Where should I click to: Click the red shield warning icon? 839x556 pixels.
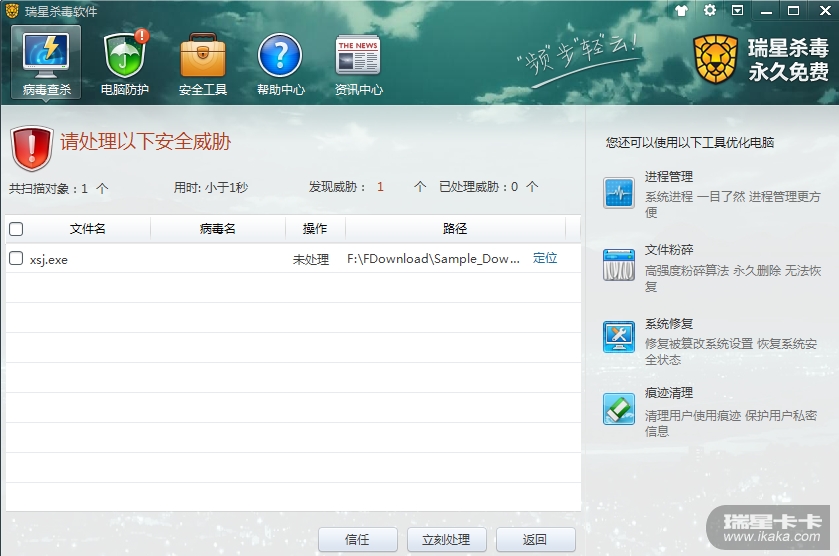(x=31, y=148)
